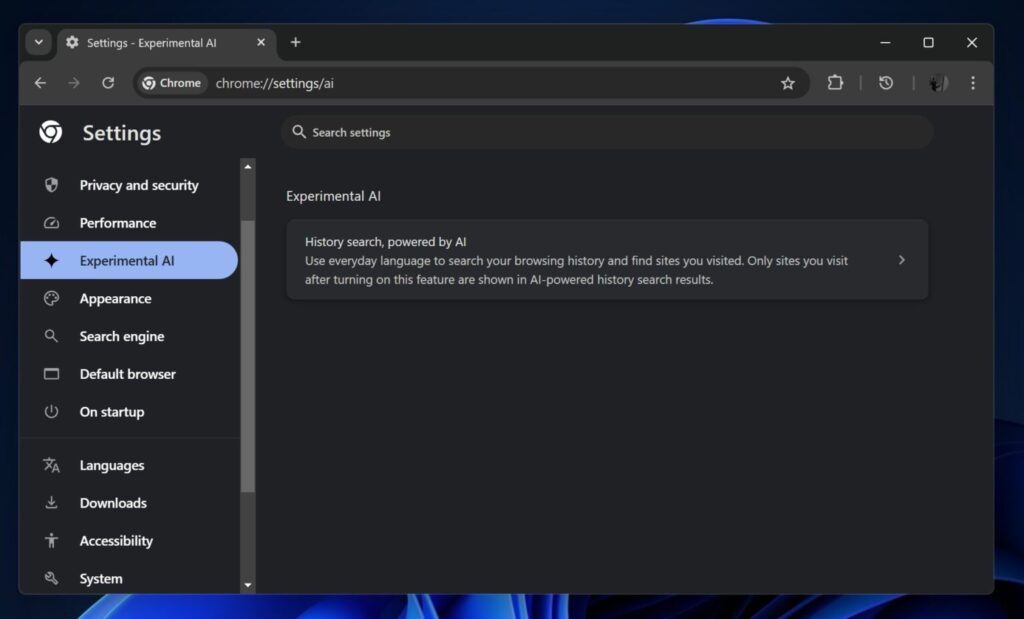Bookmark this page with the star icon
The image size is (1024, 619).
(x=788, y=83)
